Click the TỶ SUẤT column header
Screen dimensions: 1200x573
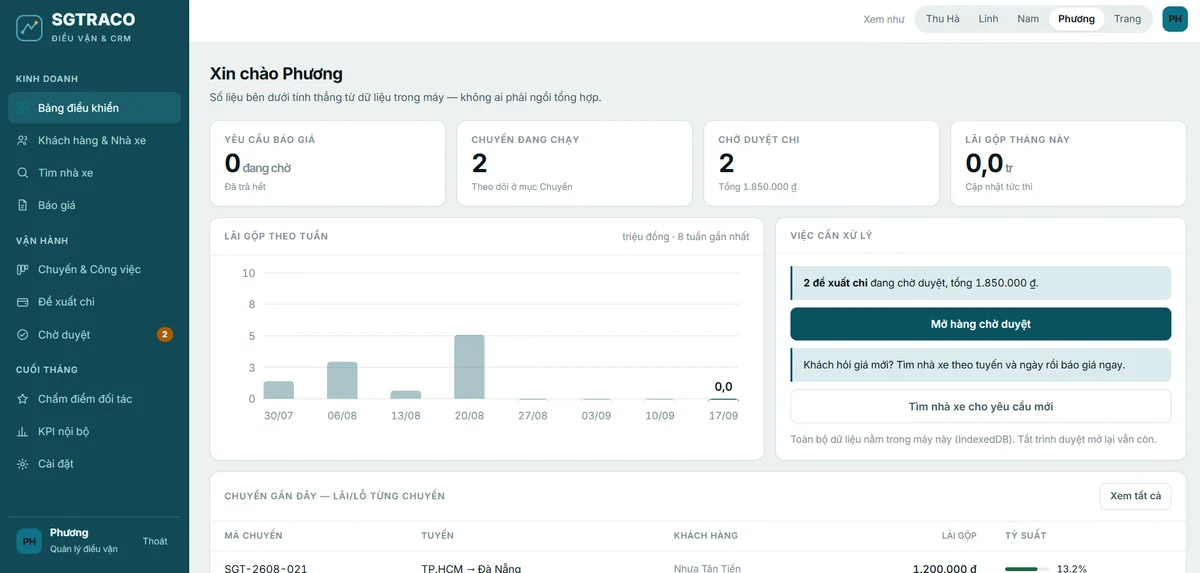click(x=1026, y=535)
